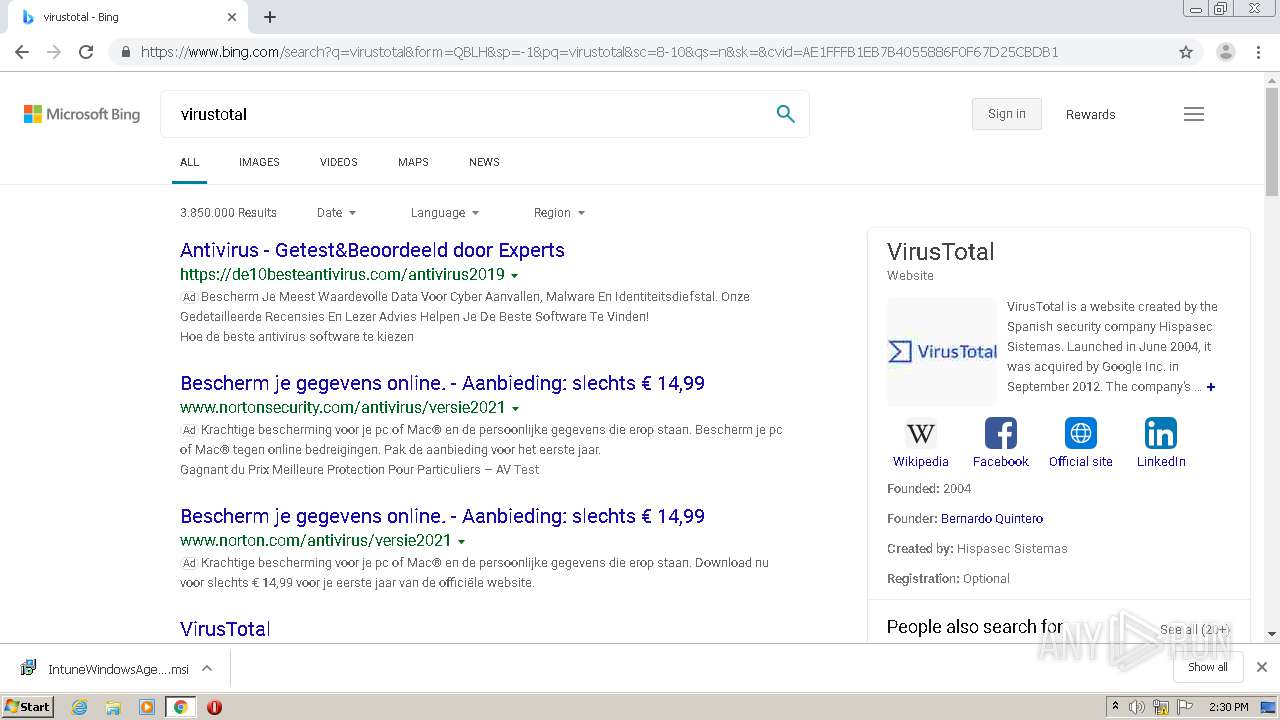This screenshot has width=1280, height=720.
Task: Switch to the IMAGES tab
Action: coord(259,162)
